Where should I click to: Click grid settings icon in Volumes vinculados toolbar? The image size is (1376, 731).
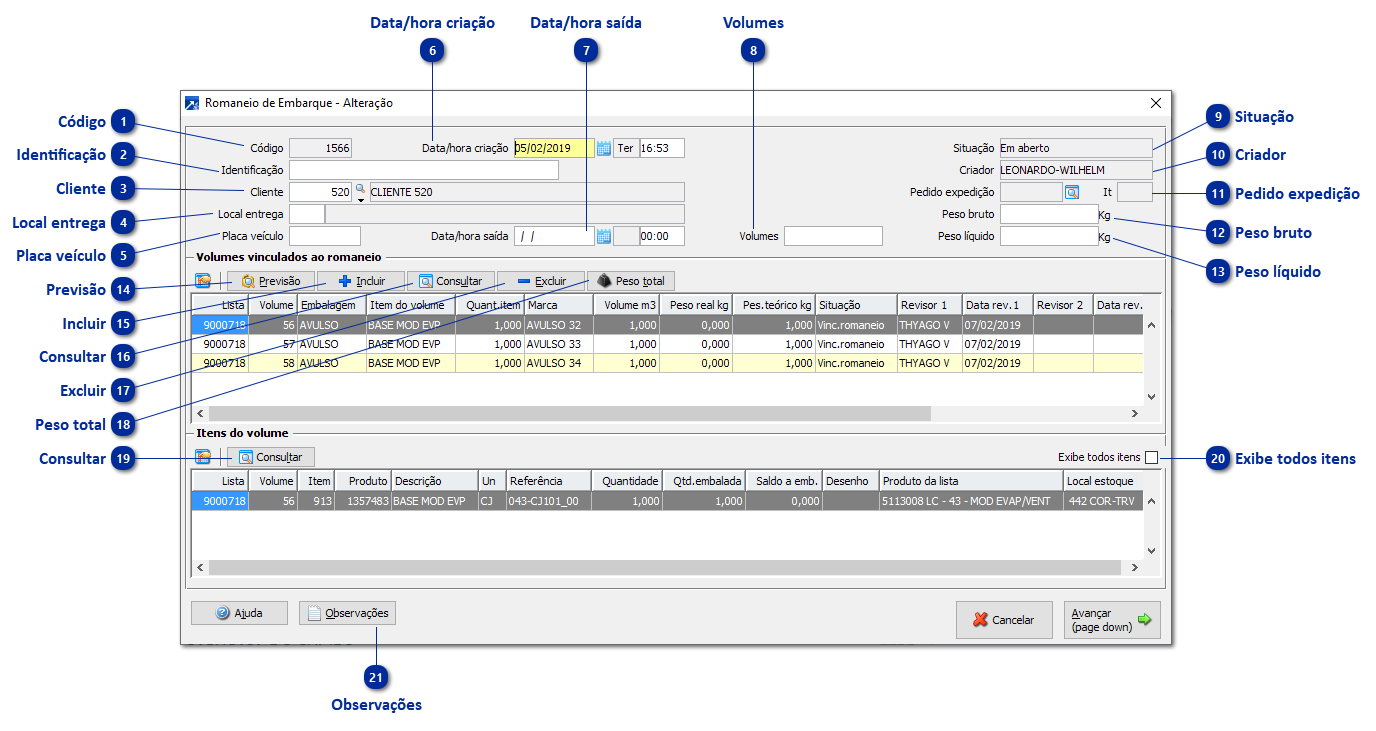(203, 282)
